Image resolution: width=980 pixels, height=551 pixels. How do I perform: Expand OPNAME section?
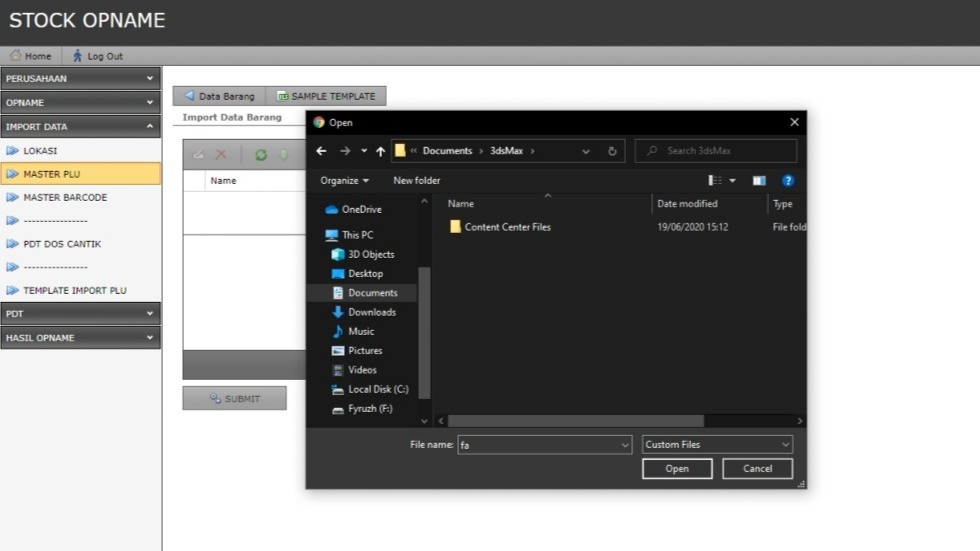80,102
